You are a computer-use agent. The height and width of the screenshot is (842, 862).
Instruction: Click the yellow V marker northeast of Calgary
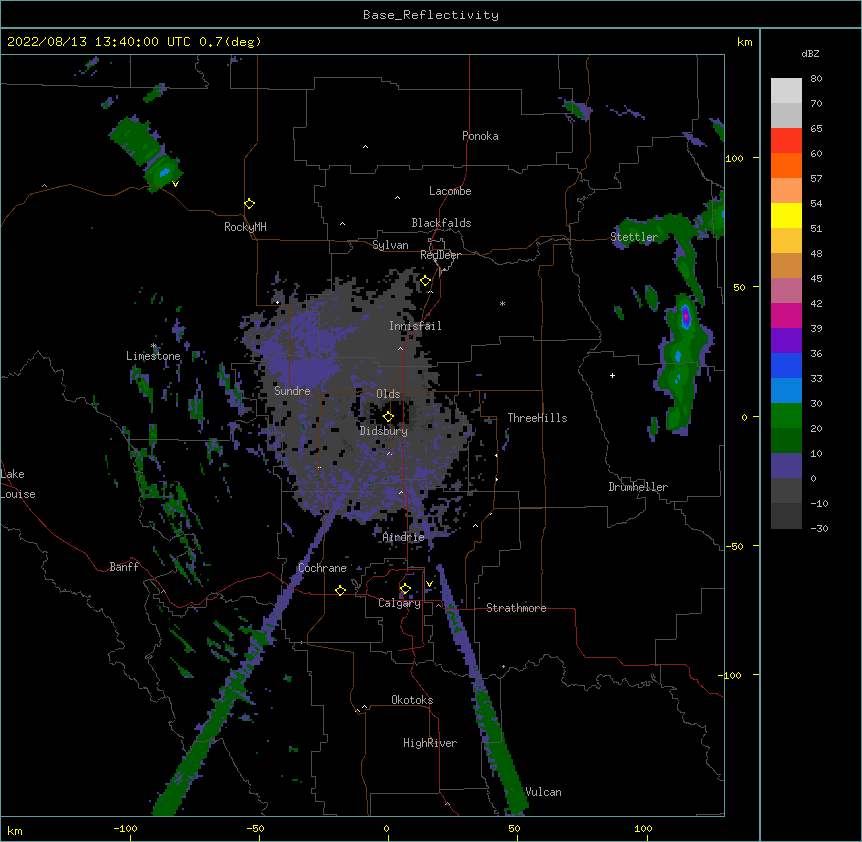click(429, 584)
